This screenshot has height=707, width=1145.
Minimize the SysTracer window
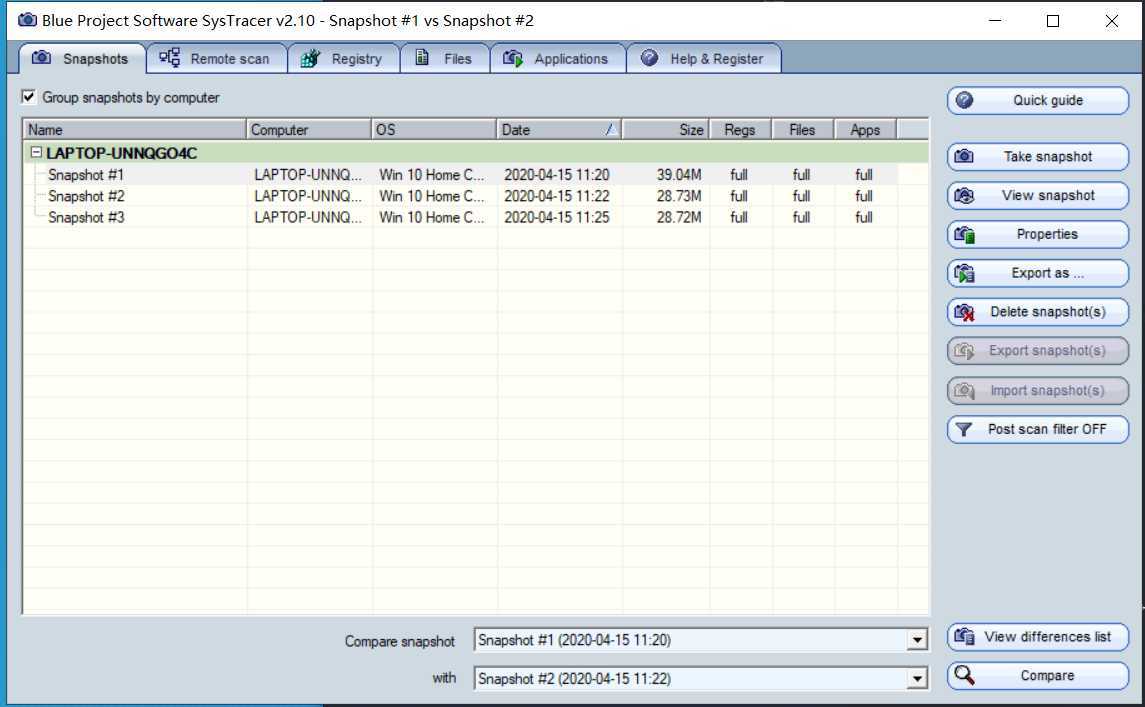coord(995,20)
